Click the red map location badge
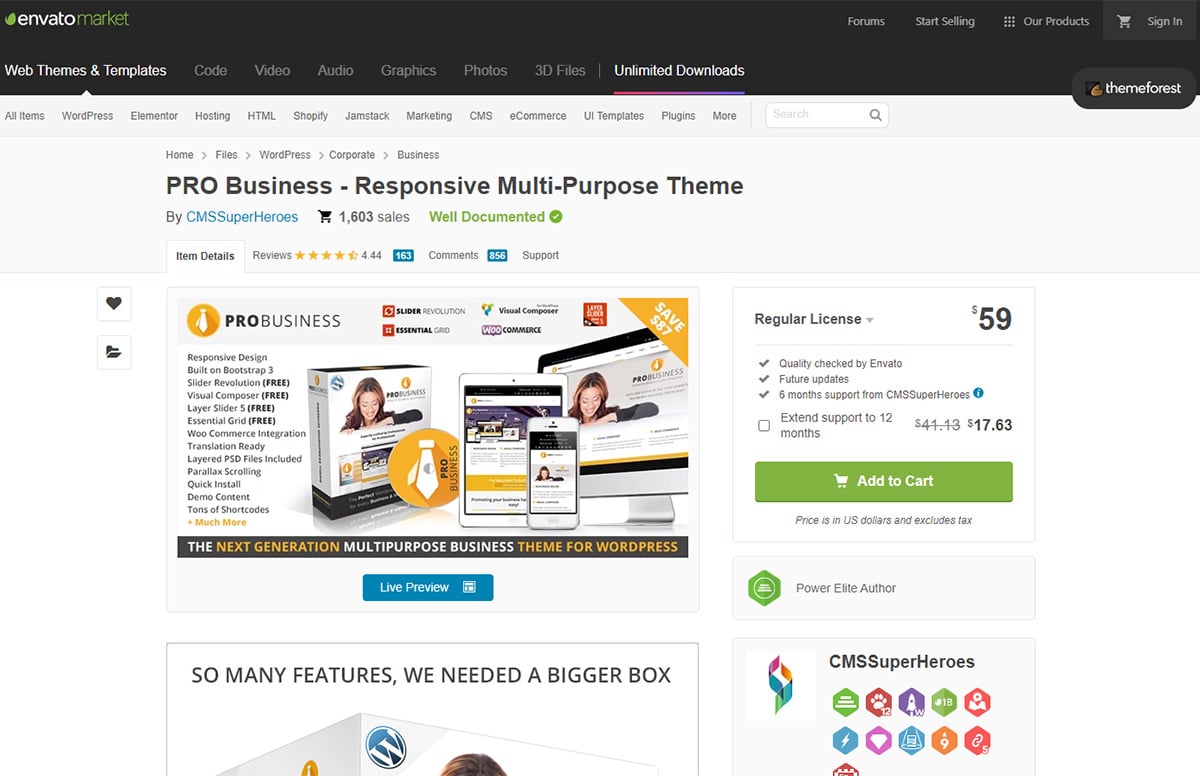Screen dimensions: 1200x776 (x=978, y=702)
